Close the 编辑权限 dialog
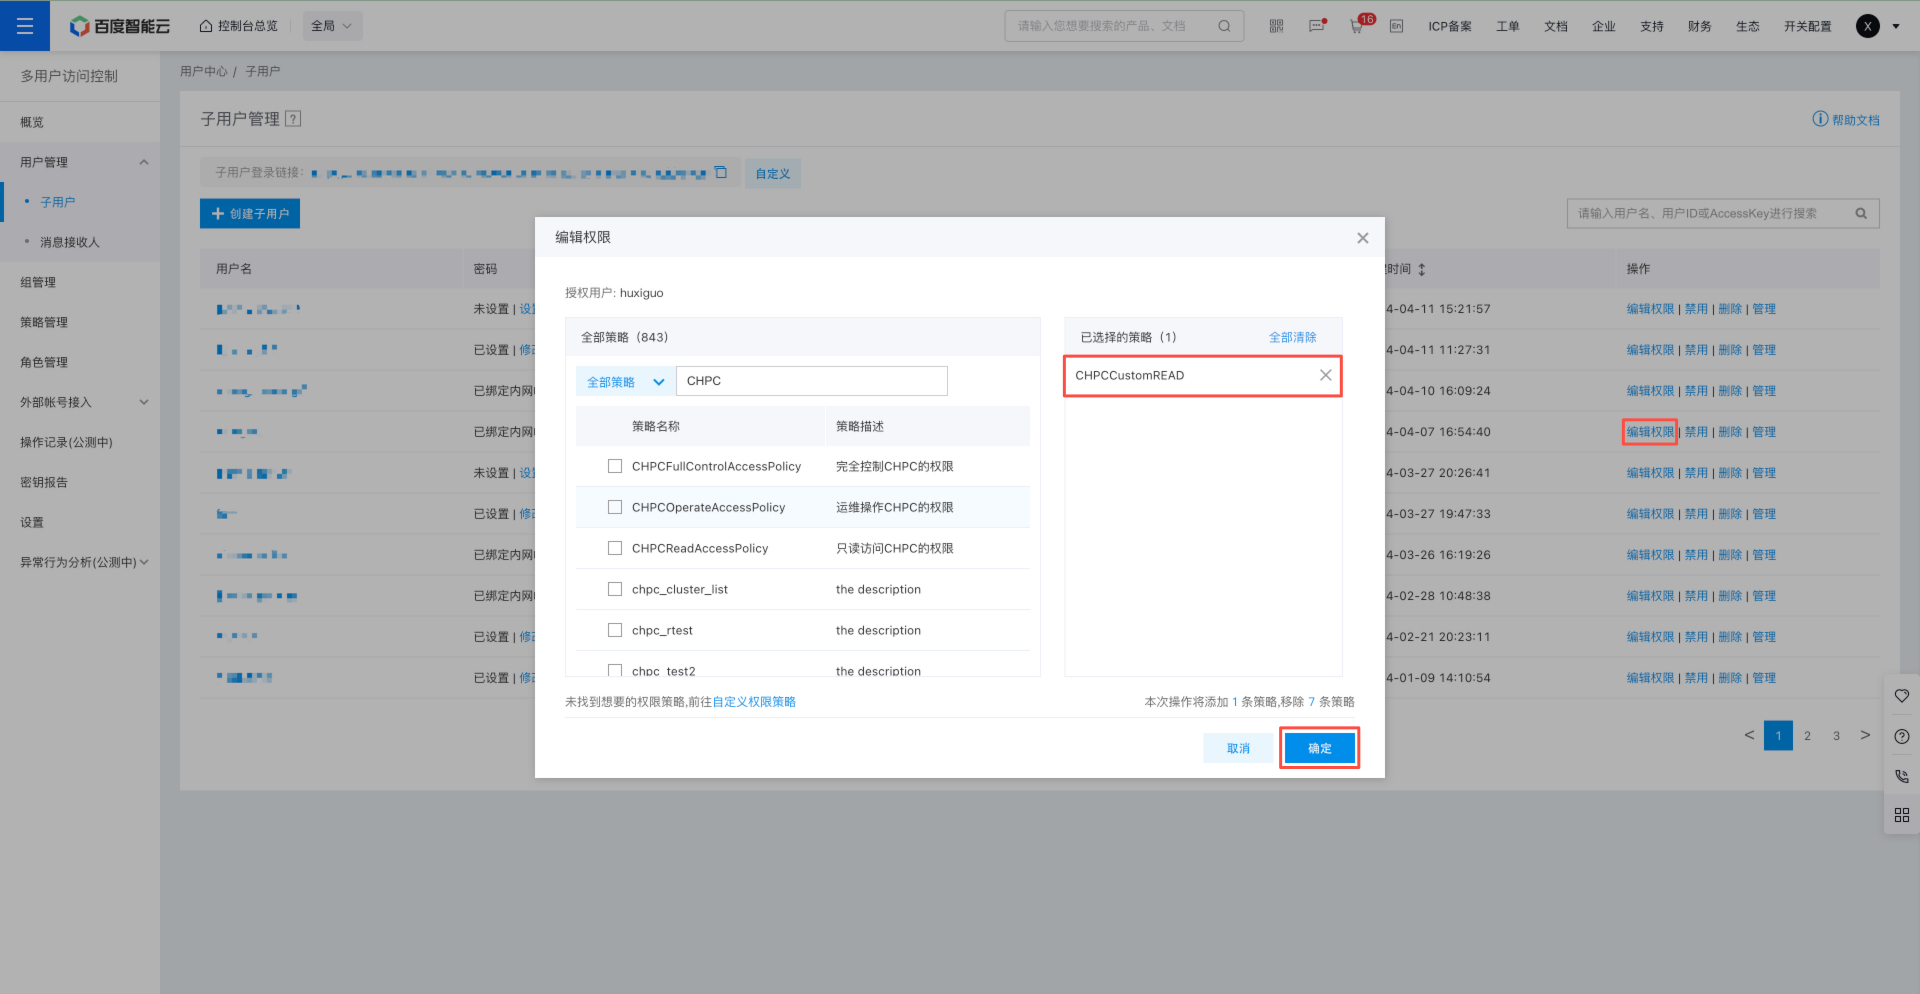This screenshot has height=994, width=1920. point(1362,238)
